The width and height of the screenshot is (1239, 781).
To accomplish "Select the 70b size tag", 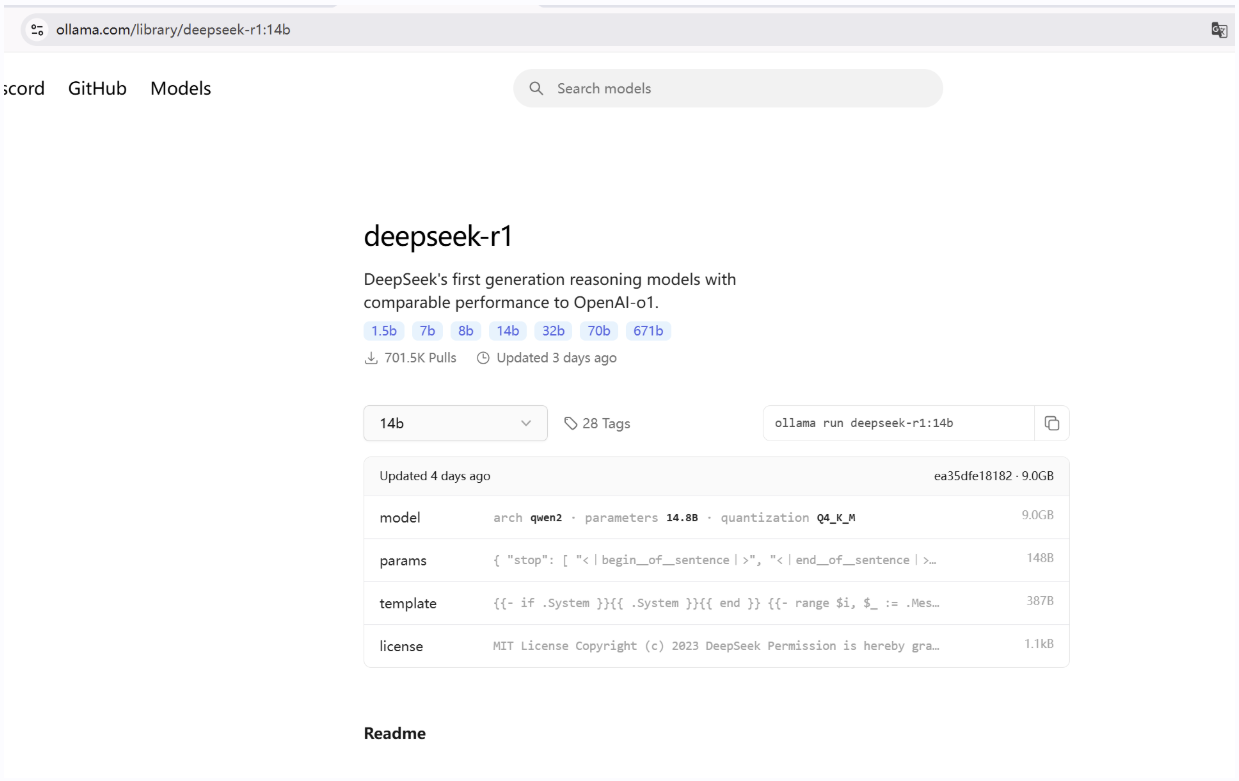I will coord(599,332).
